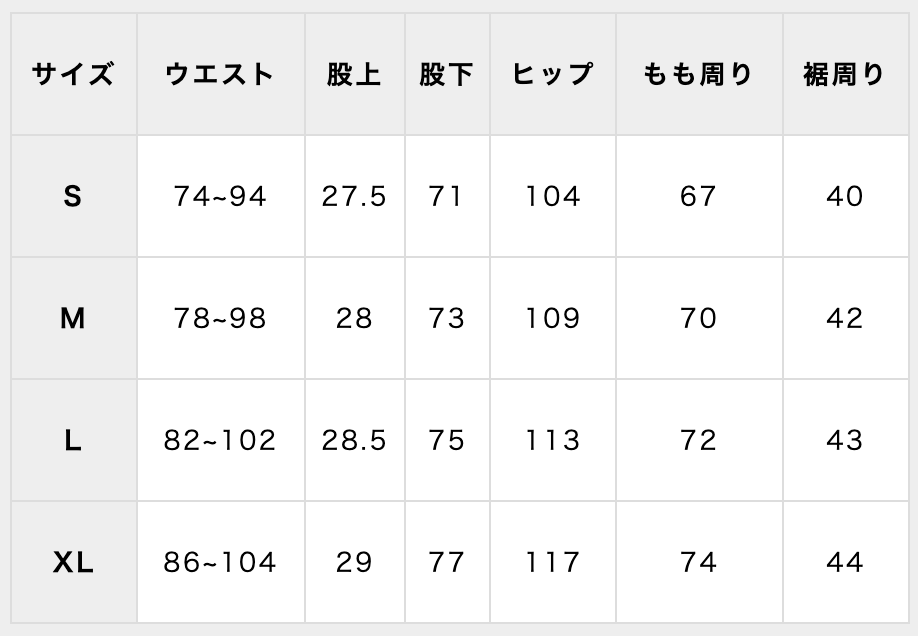
Task: Select the 股下 column header
Action: (x=446, y=74)
